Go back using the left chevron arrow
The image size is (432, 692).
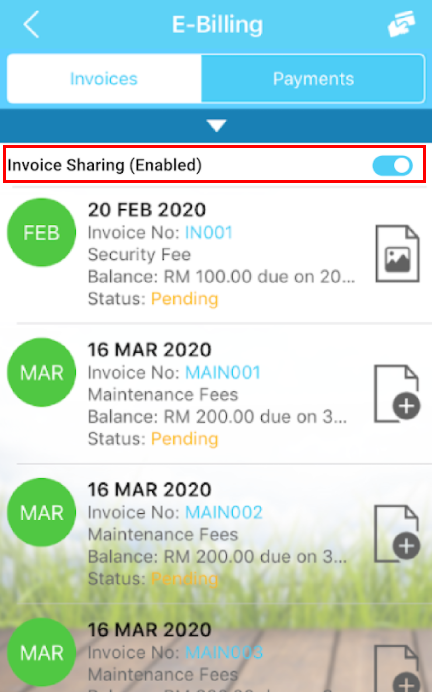[31, 24]
